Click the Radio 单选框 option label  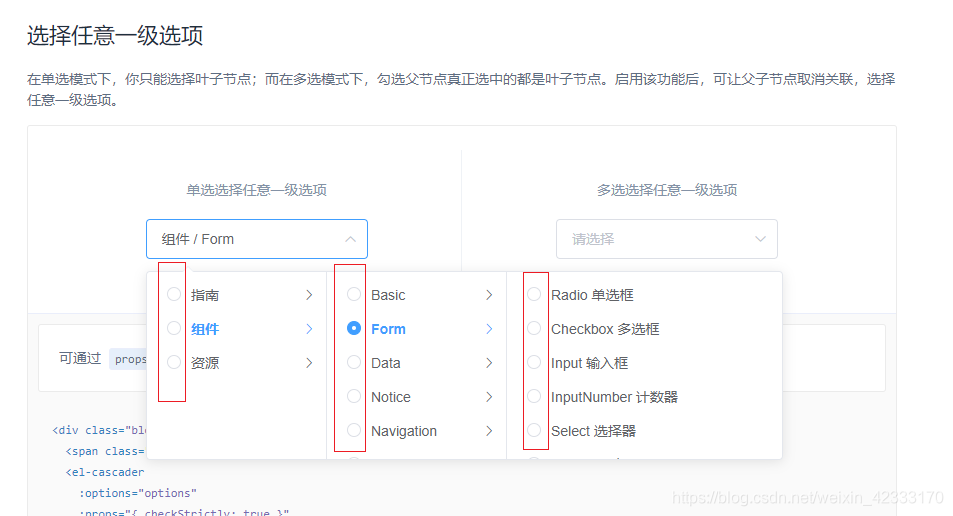[592, 295]
